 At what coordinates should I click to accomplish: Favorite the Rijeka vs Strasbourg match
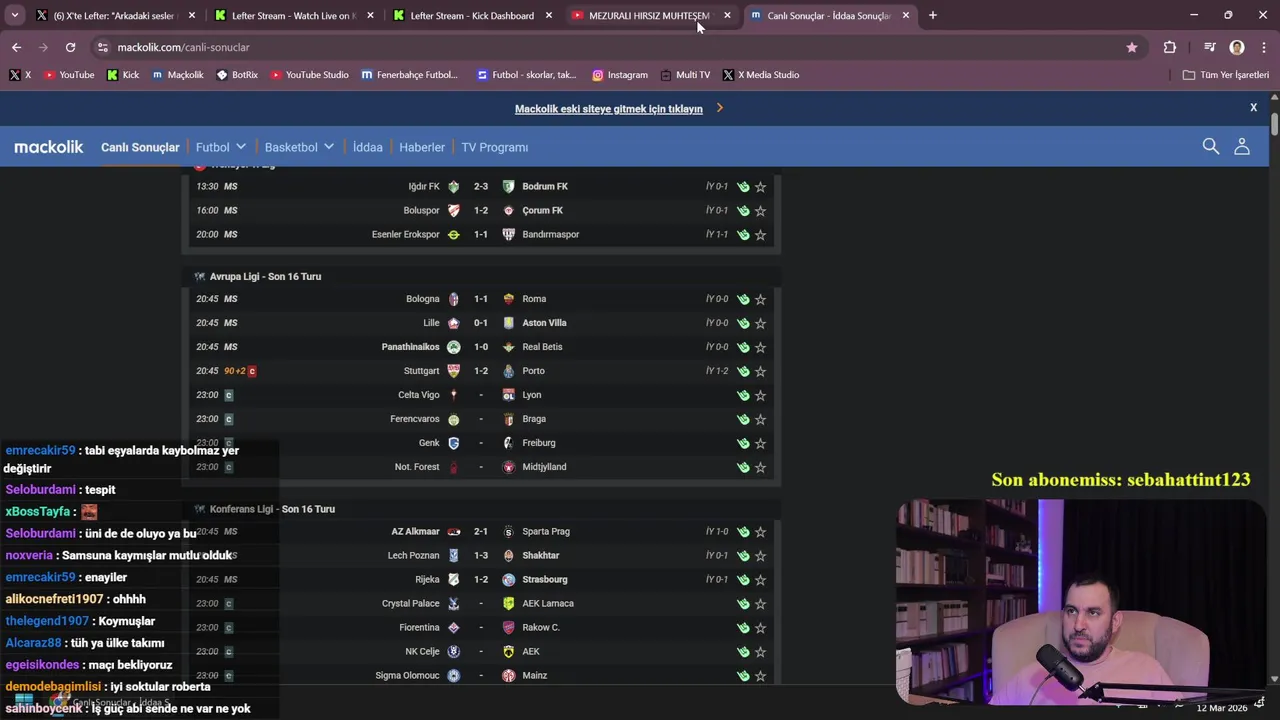(x=760, y=579)
